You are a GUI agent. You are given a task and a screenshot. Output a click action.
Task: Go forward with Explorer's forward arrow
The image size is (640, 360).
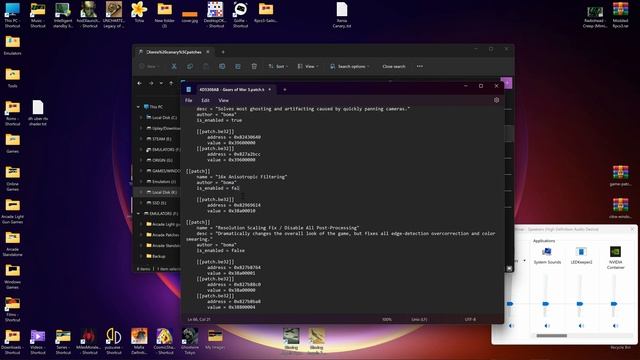pos(151,83)
